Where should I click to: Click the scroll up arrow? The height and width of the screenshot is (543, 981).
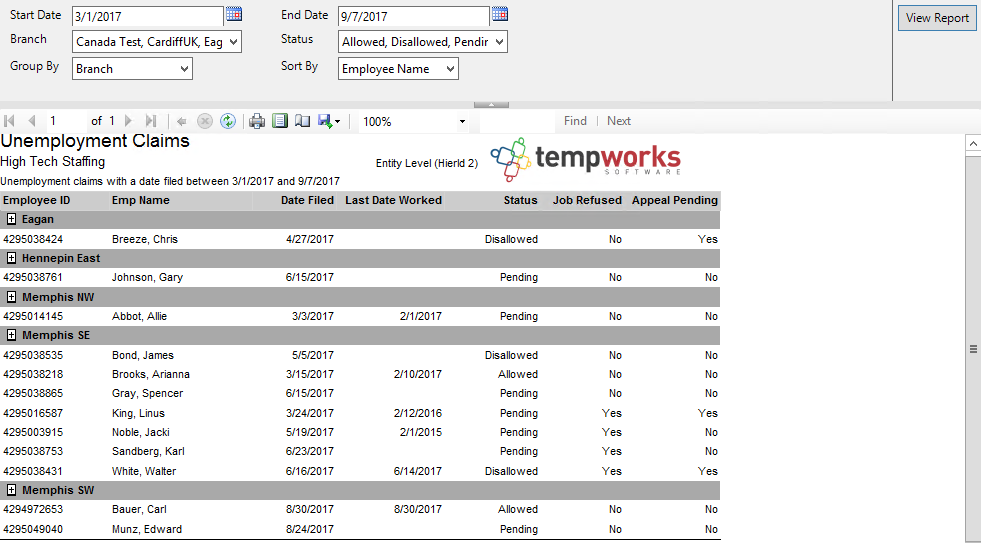[x=973, y=143]
